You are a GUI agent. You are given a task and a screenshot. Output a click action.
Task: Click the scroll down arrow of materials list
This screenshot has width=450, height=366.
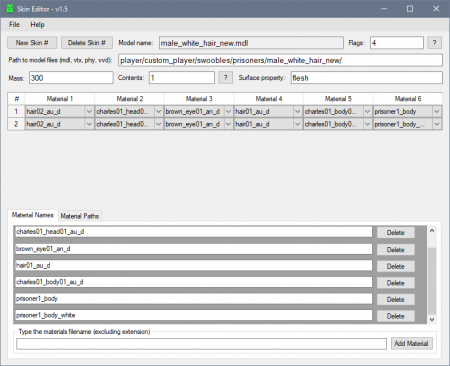[x=432, y=319]
